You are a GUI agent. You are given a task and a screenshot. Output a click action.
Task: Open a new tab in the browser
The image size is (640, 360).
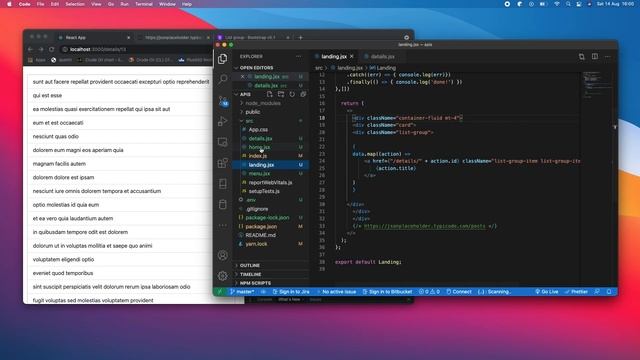tap(300, 38)
